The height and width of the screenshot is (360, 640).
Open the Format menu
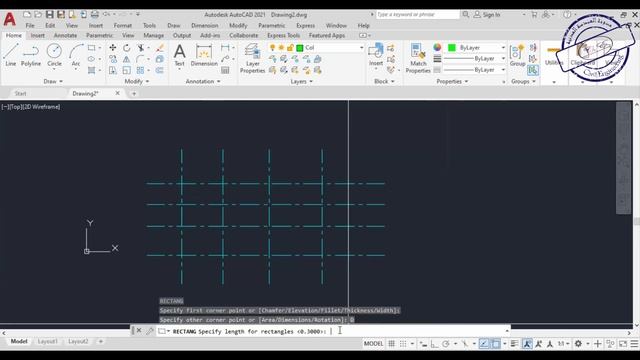(122, 25)
